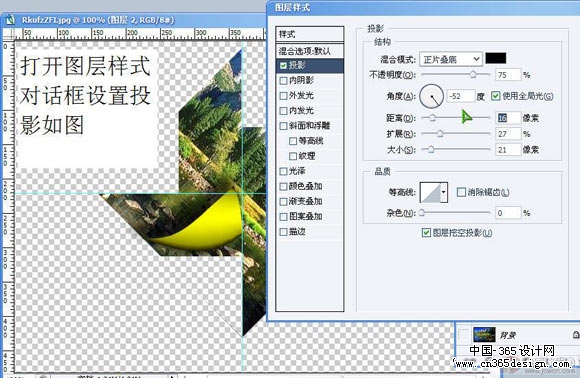
Task: Open the 混合模式 blend mode dropdown
Action: click(451, 59)
